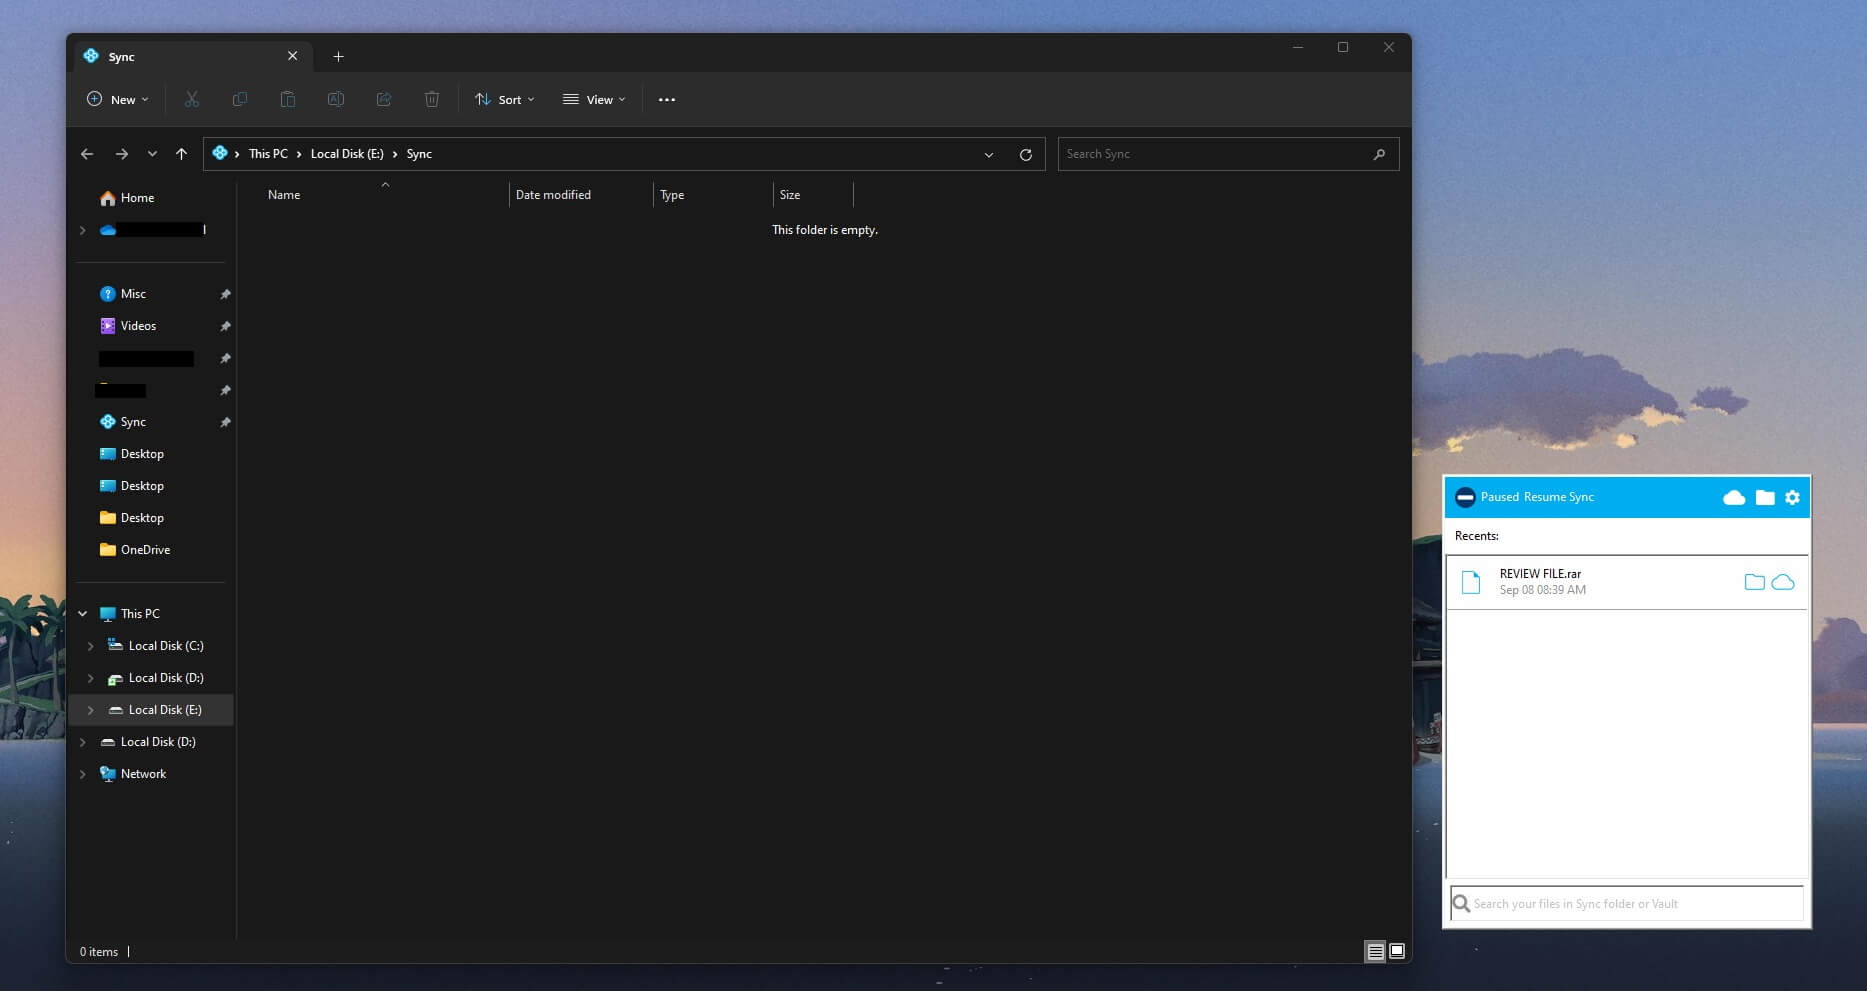Click This PC in breadcrumb path
The height and width of the screenshot is (991, 1867).
(268, 154)
